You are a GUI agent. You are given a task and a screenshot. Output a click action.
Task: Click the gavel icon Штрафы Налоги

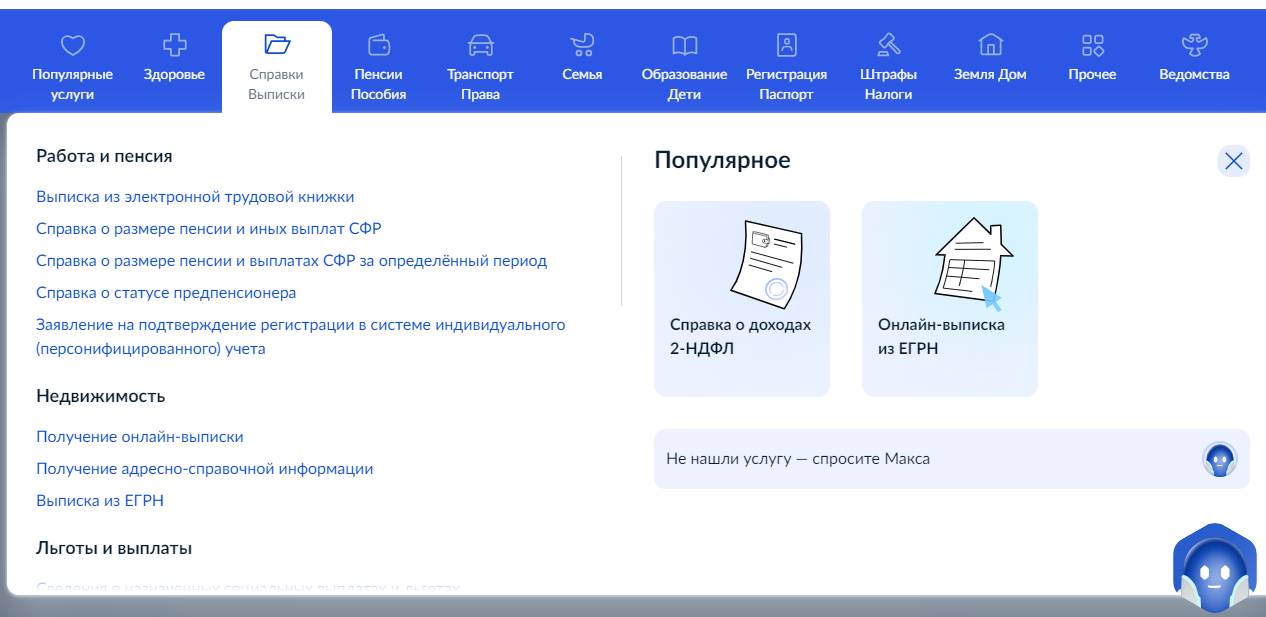[x=888, y=45]
